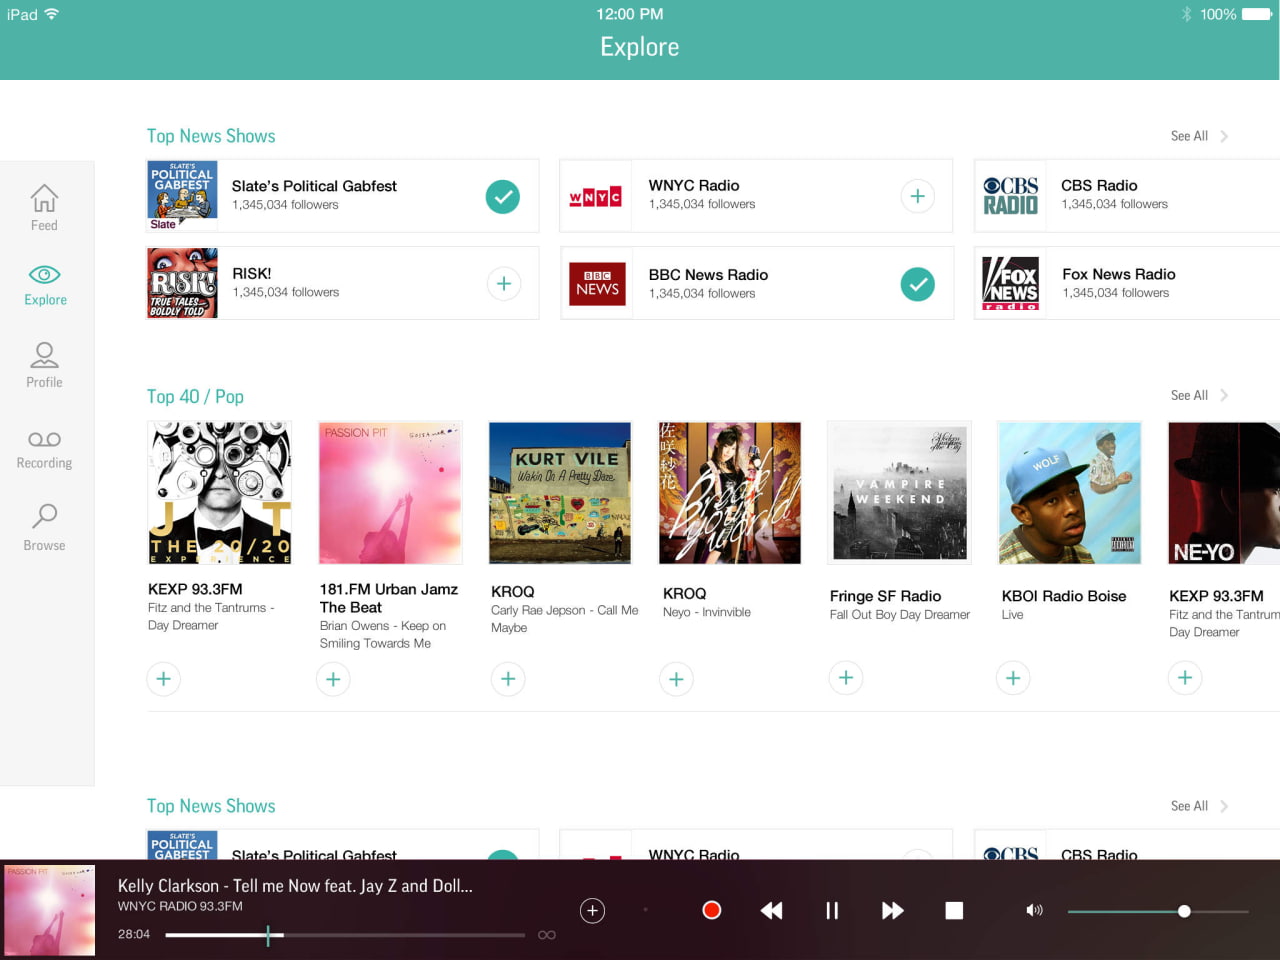Follow WNYC Radio show

tap(917, 196)
